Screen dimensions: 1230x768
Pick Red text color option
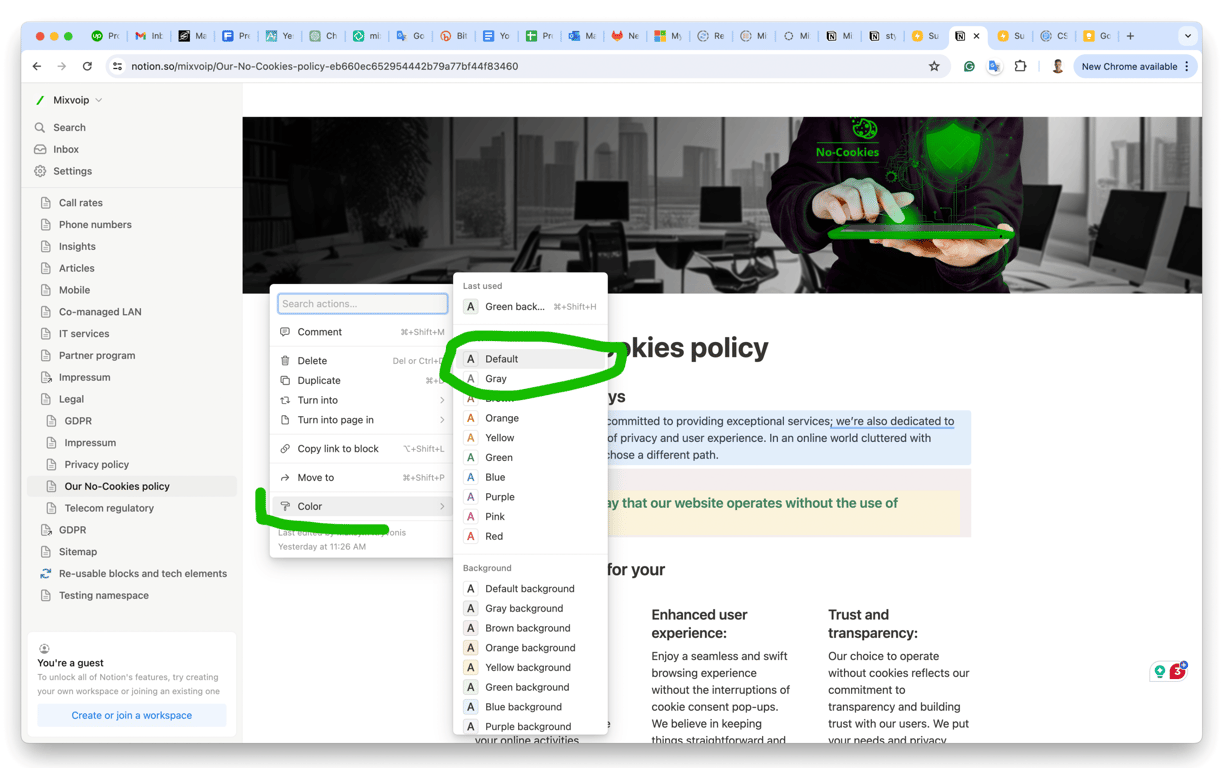(530, 536)
